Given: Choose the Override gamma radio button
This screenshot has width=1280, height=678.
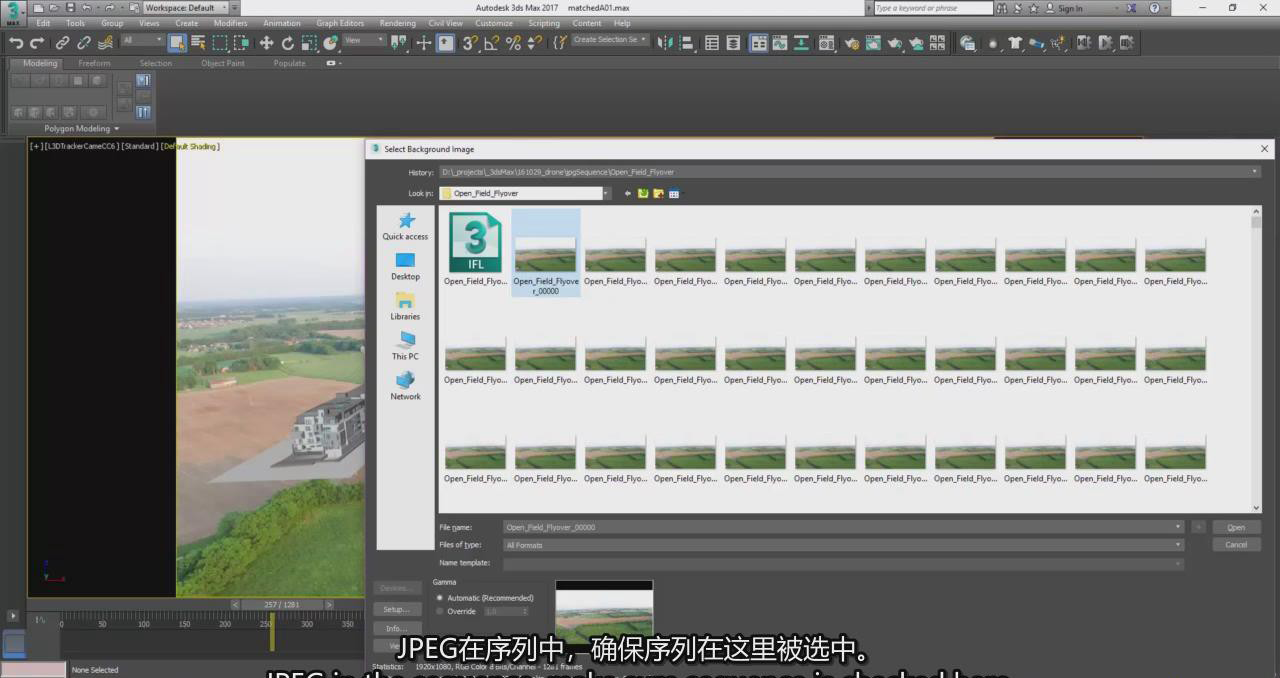Looking at the screenshot, I should pos(440,611).
